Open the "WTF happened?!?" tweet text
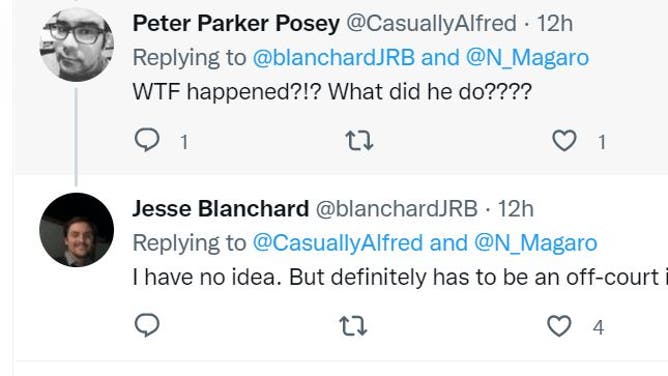The width and height of the screenshot is (668, 376). [x=332, y=92]
